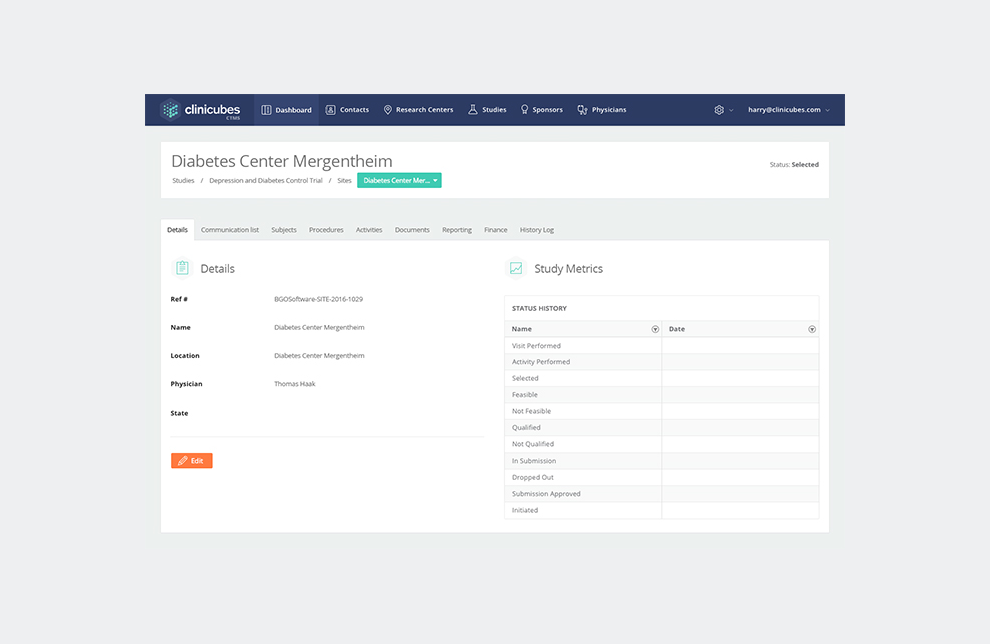Open Research Centers in the navigation bar
990x644 pixels.
[x=418, y=110]
